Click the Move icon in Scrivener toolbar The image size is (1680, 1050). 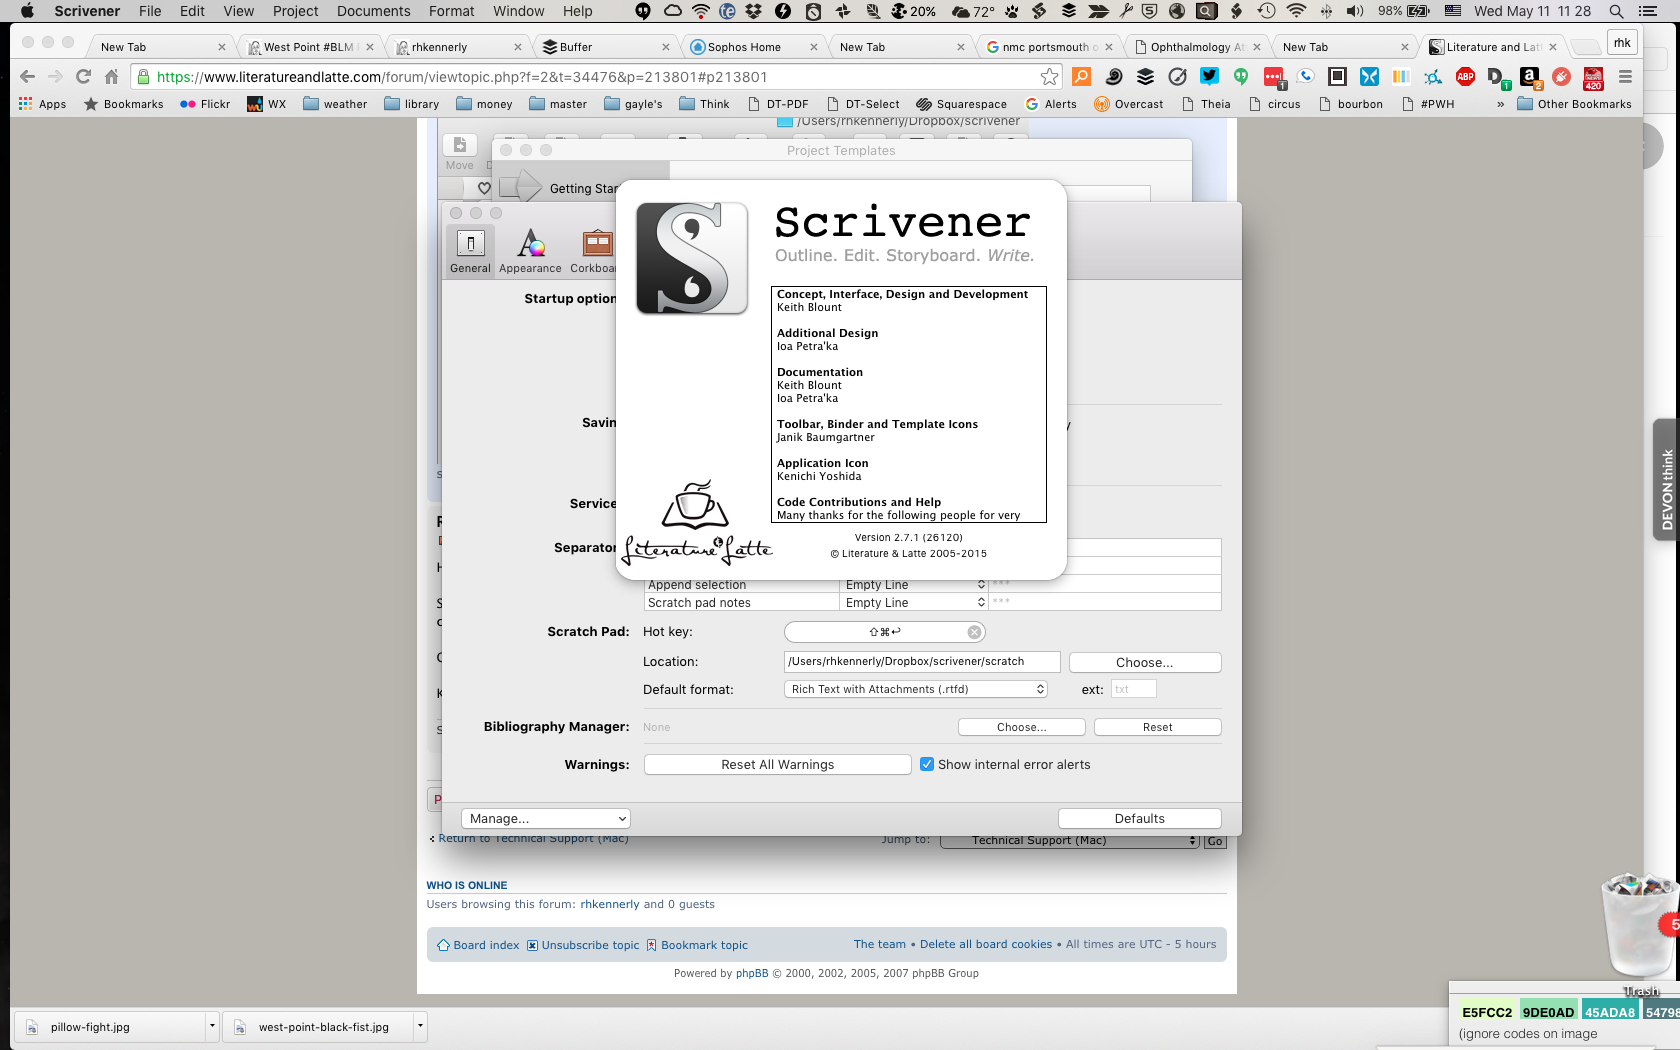(460, 152)
